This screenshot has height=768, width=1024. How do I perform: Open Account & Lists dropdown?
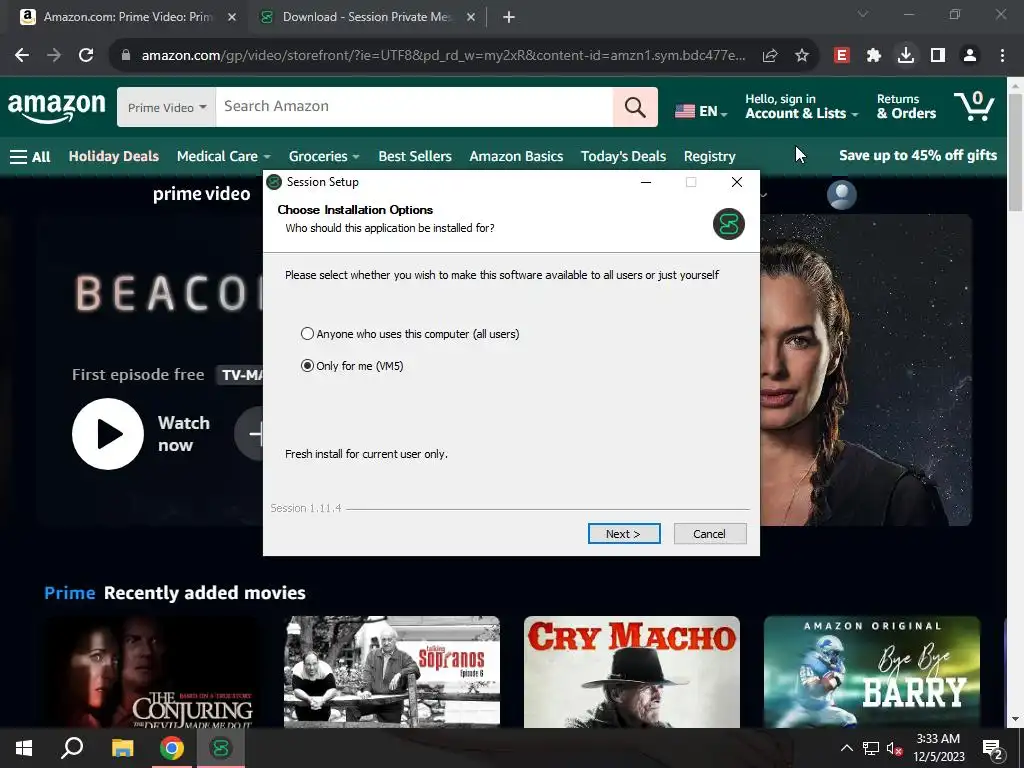pos(801,106)
